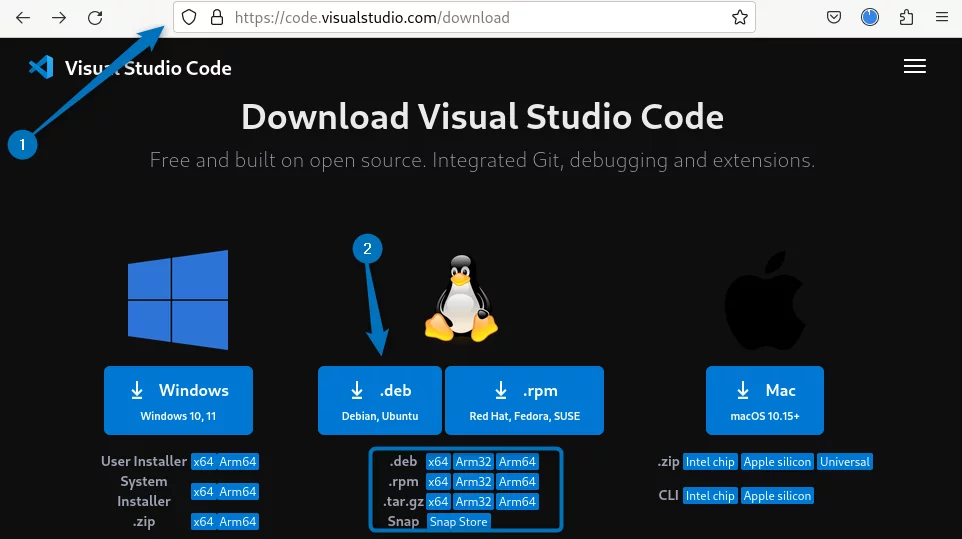Open the site hamburger navigation menu

pos(915,66)
